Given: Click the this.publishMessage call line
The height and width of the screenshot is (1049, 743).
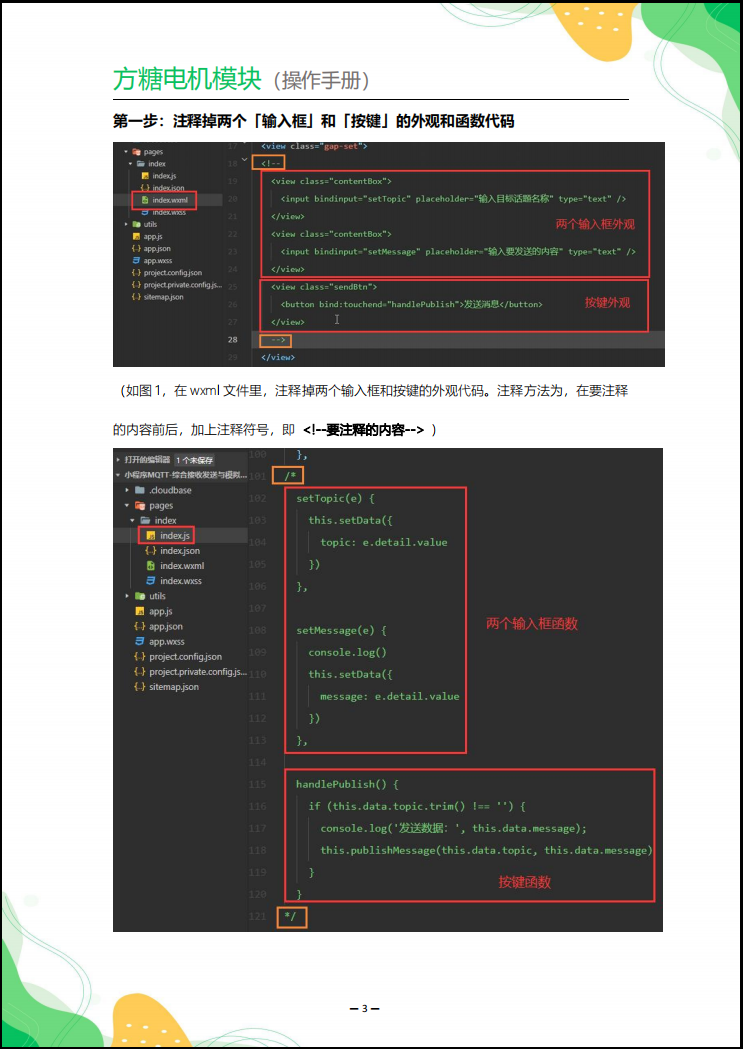Looking at the screenshot, I should 486,850.
